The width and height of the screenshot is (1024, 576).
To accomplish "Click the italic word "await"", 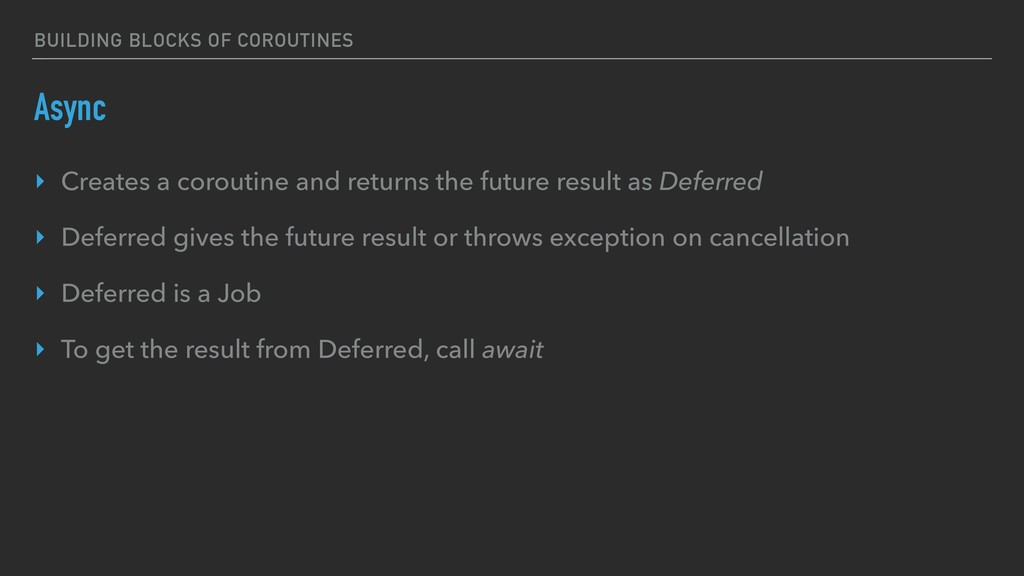I will pos(512,350).
